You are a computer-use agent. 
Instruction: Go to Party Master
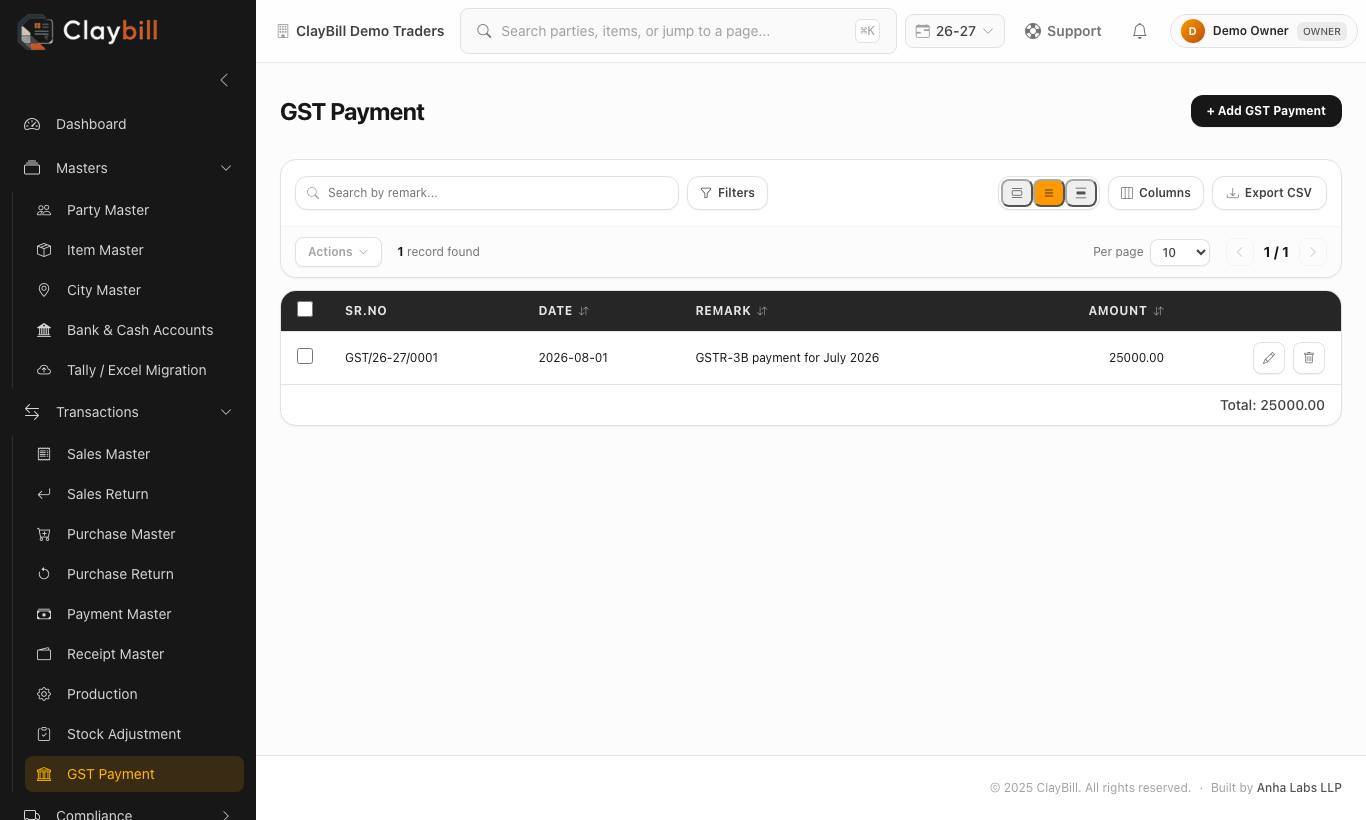pos(134,210)
